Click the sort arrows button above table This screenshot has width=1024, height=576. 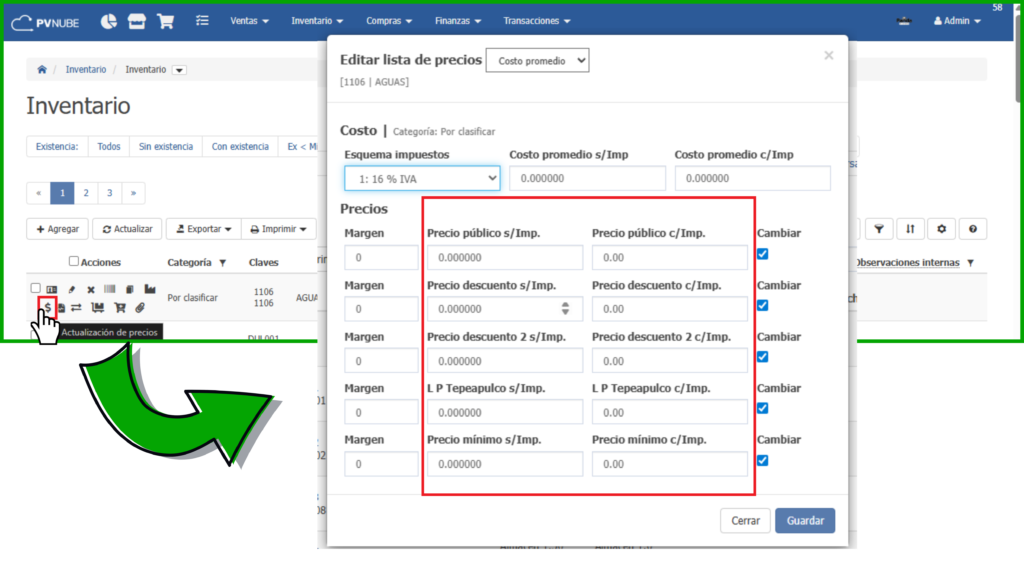coord(910,229)
